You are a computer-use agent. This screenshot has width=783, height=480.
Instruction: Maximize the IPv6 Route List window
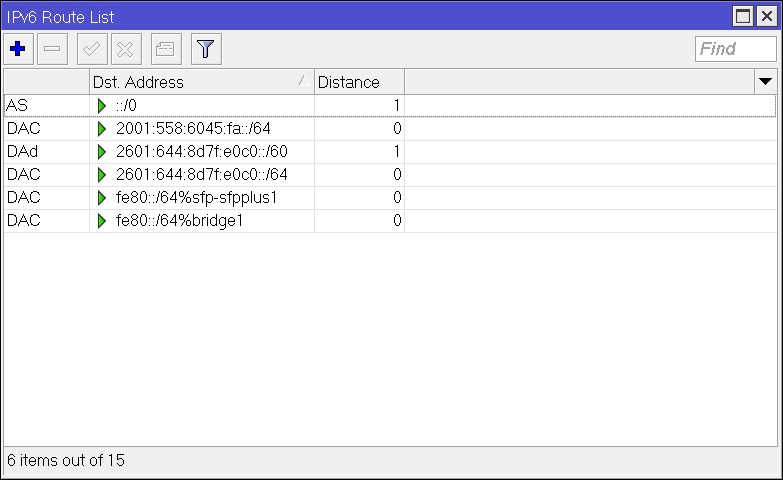click(743, 16)
